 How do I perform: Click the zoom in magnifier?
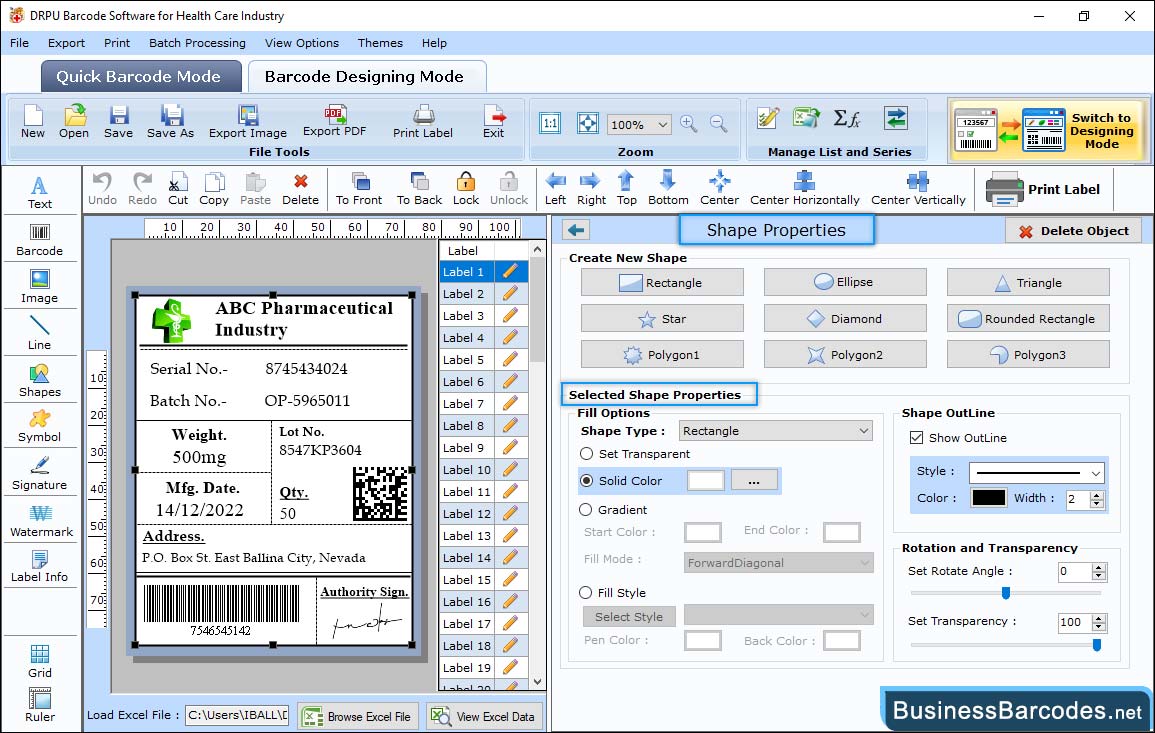coord(689,123)
